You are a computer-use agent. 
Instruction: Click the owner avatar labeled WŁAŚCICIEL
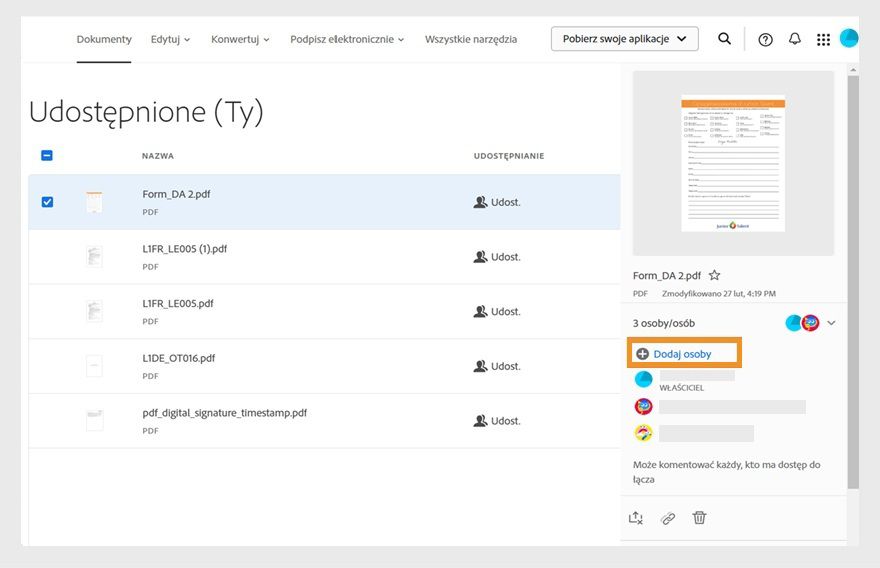point(643,379)
